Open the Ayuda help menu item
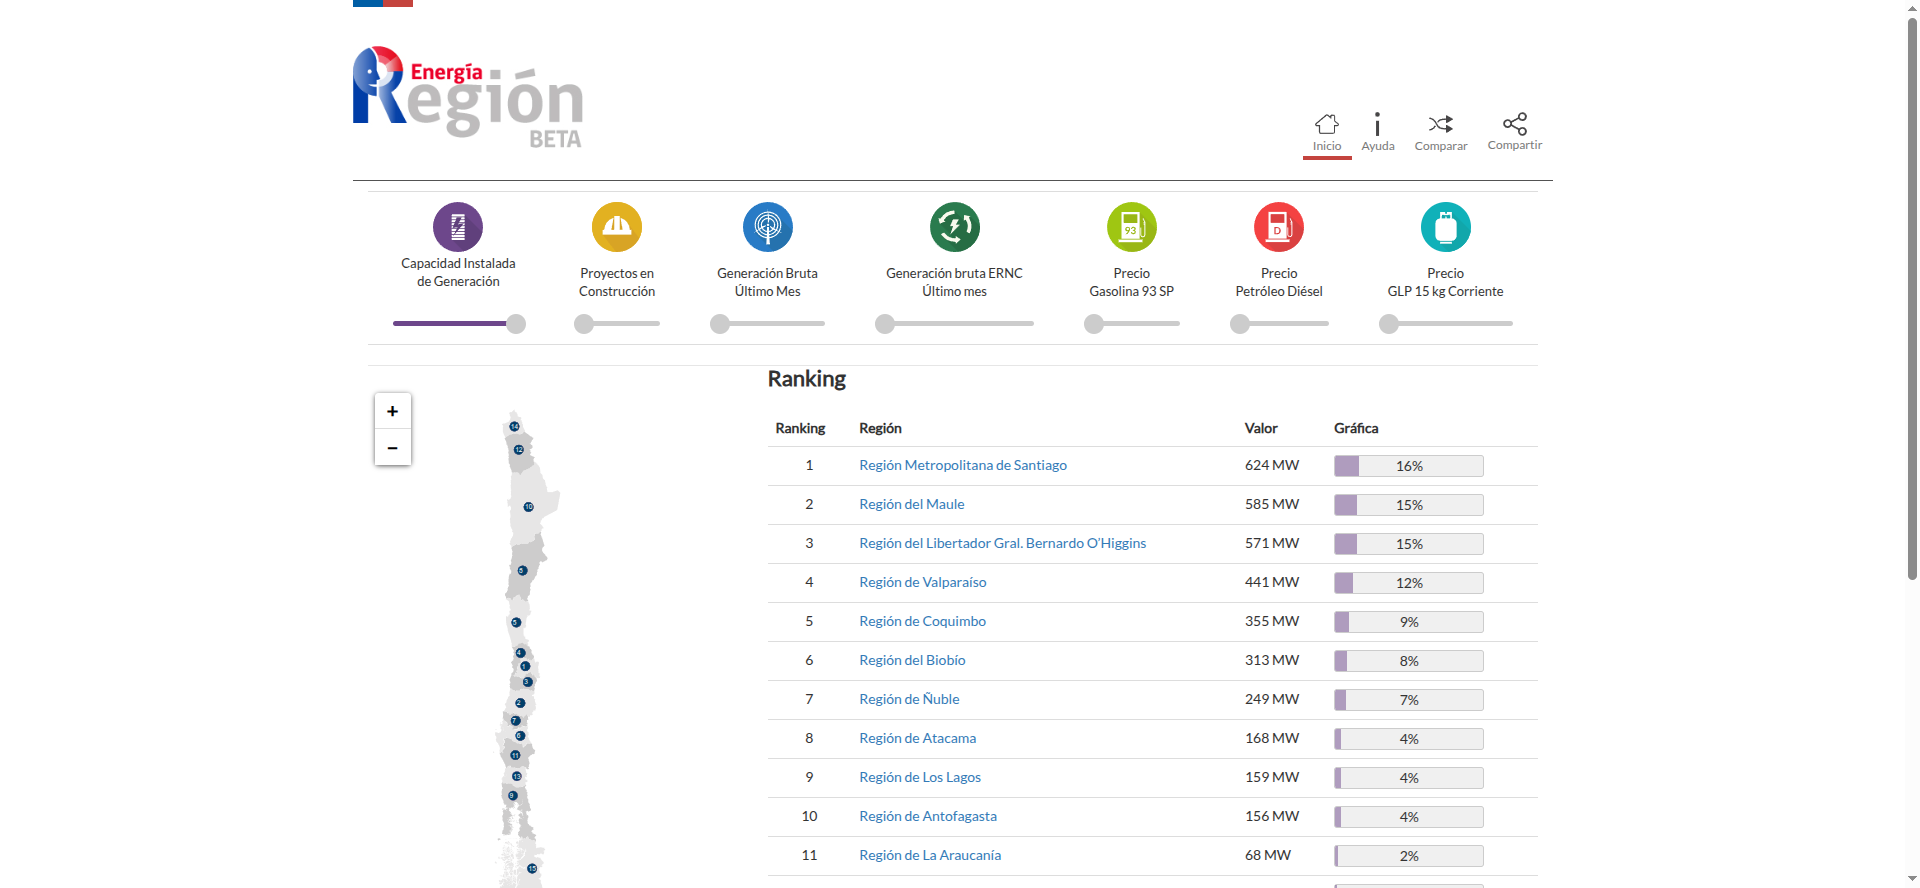 pyautogui.click(x=1377, y=132)
